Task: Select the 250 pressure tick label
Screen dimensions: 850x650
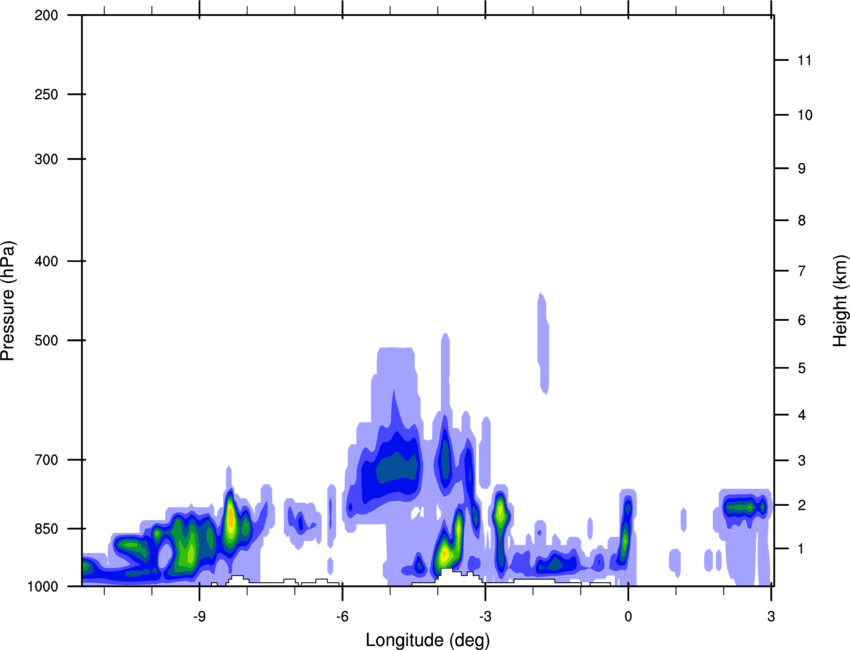Action: (x=46, y=94)
